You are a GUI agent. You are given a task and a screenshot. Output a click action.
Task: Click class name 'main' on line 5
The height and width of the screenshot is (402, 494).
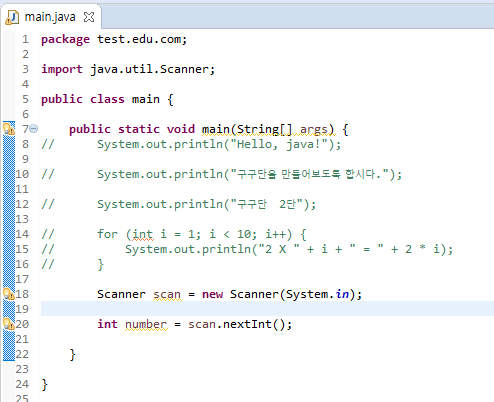pyautogui.click(x=146, y=99)
